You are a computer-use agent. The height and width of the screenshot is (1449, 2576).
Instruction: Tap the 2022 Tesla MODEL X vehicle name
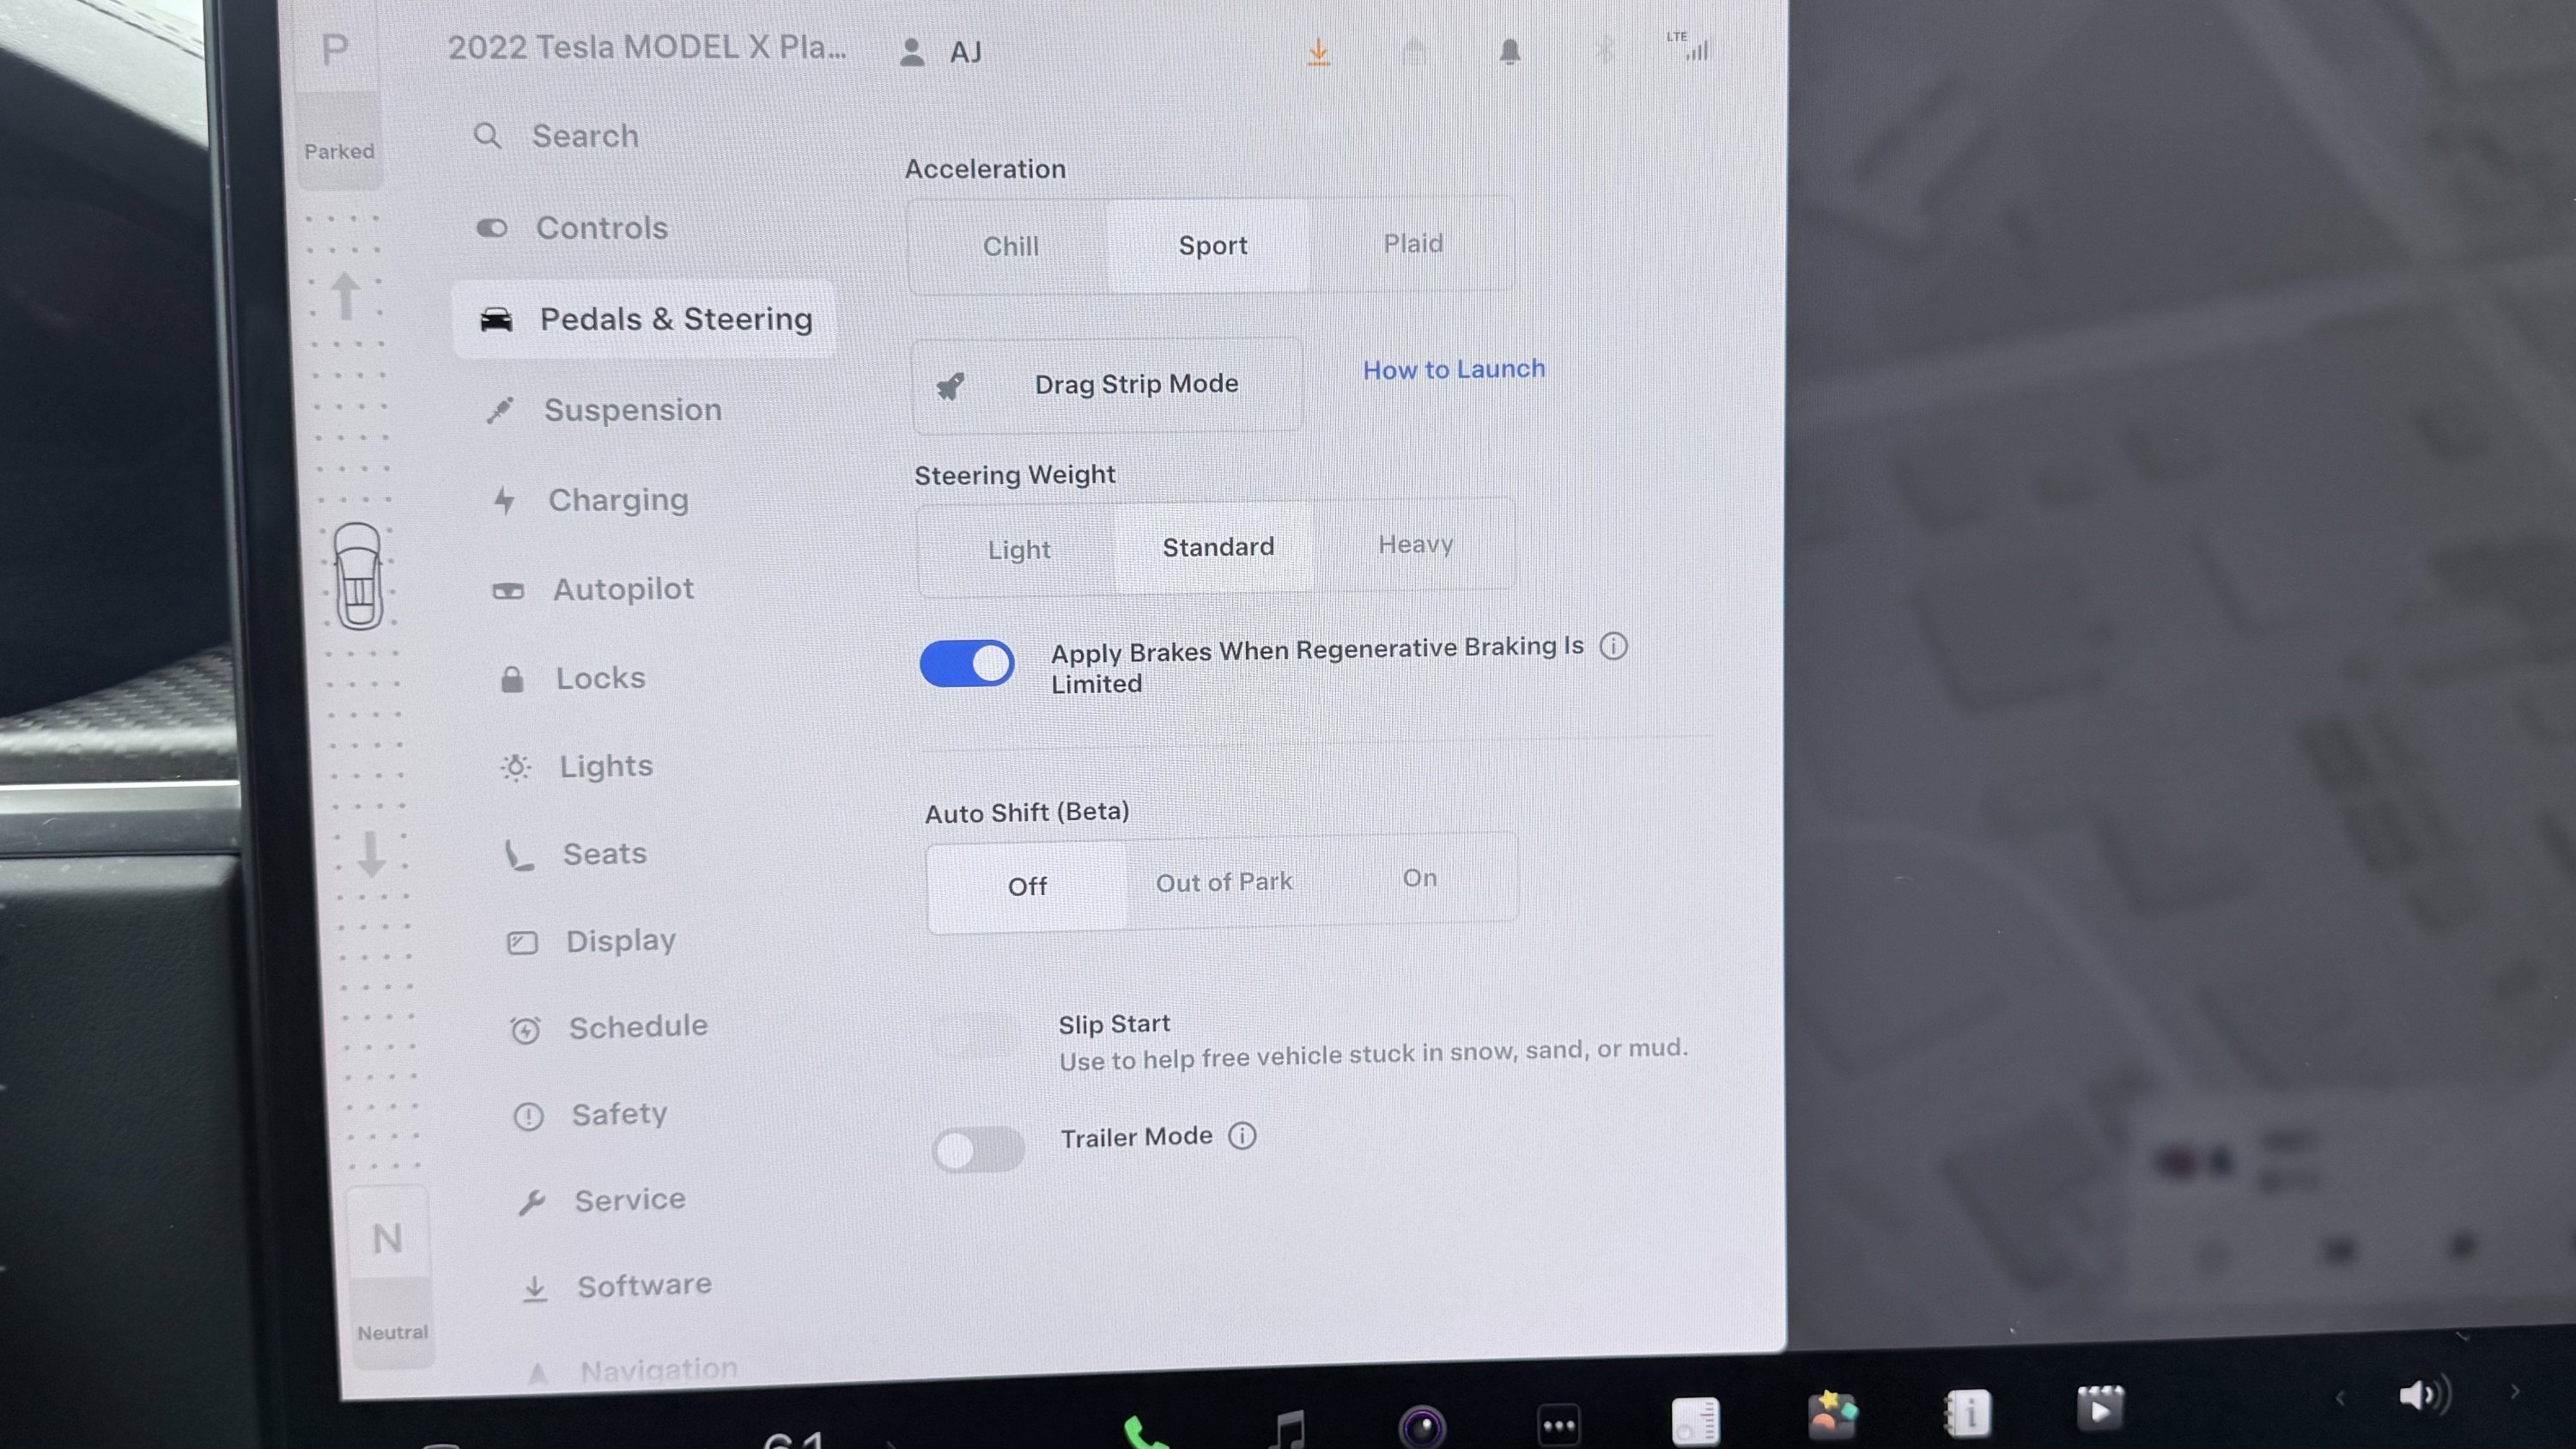coord(646,47)
